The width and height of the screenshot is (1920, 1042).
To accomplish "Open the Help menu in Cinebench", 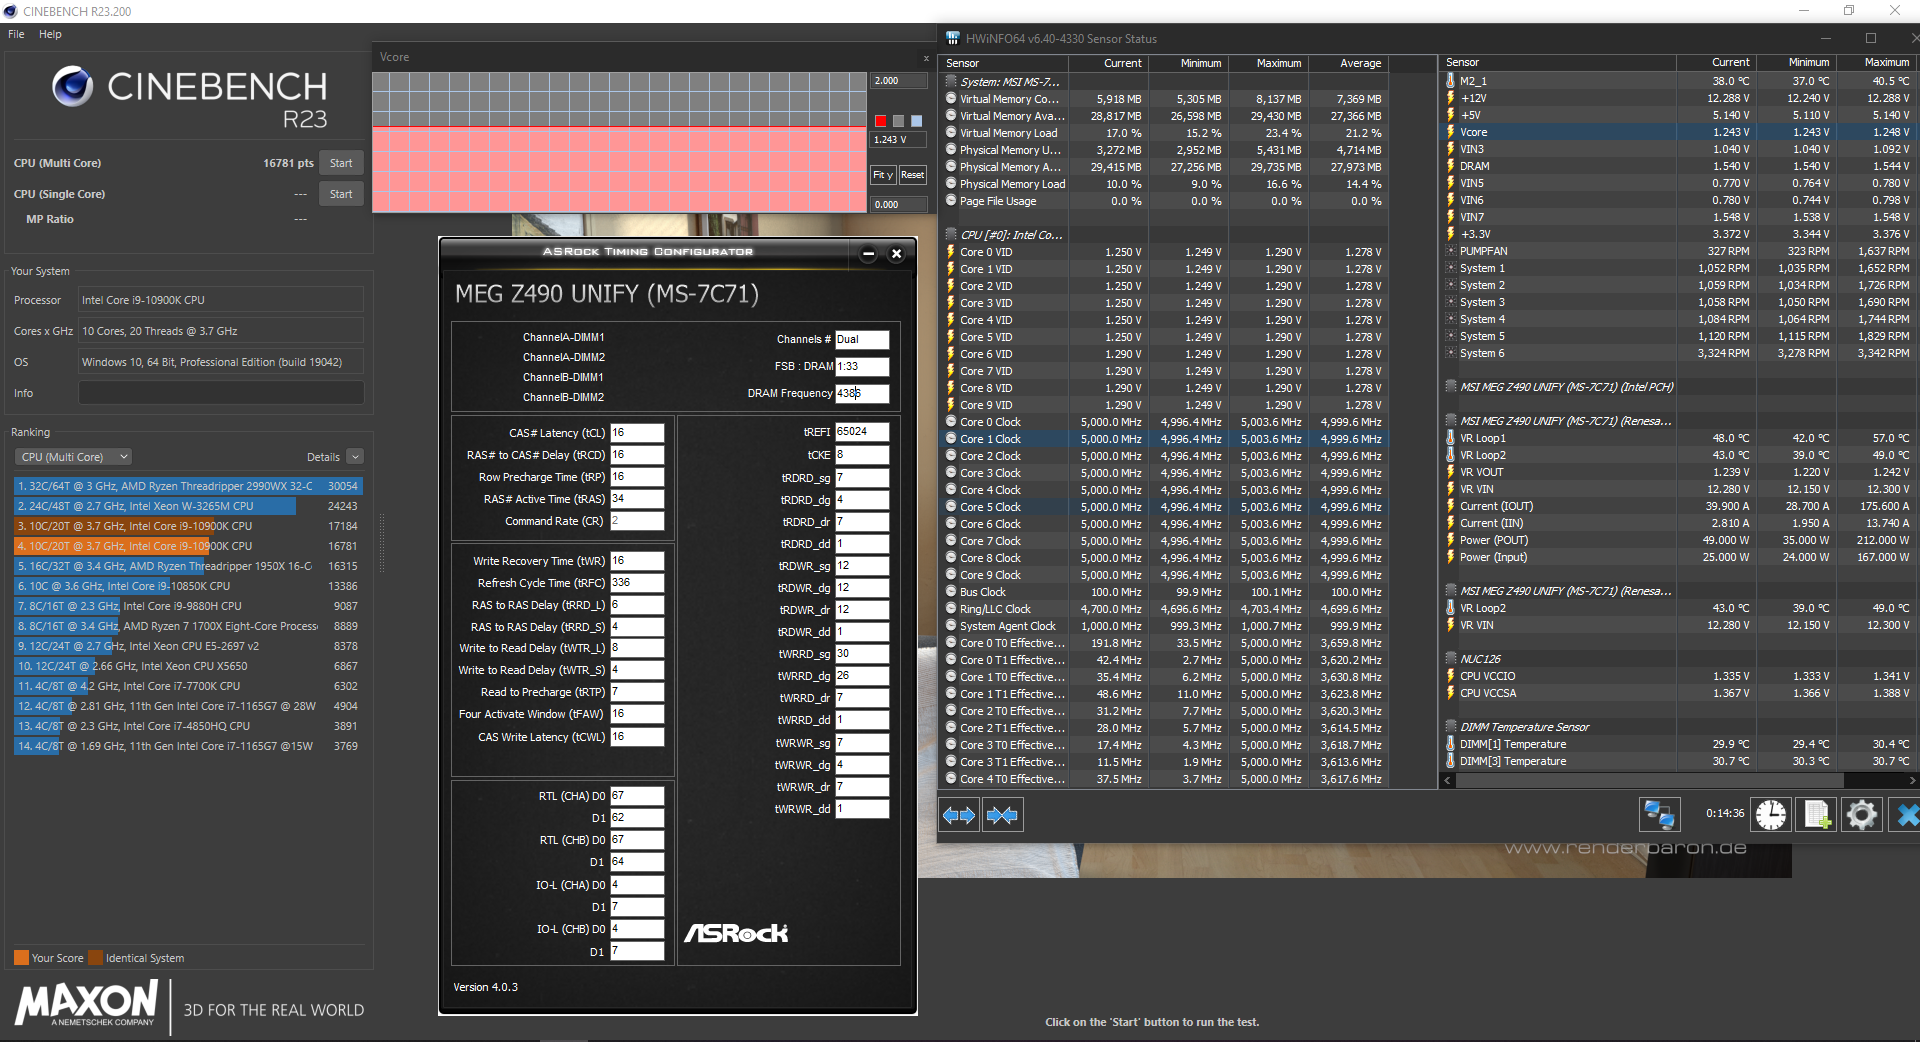I will coord(50,34).
